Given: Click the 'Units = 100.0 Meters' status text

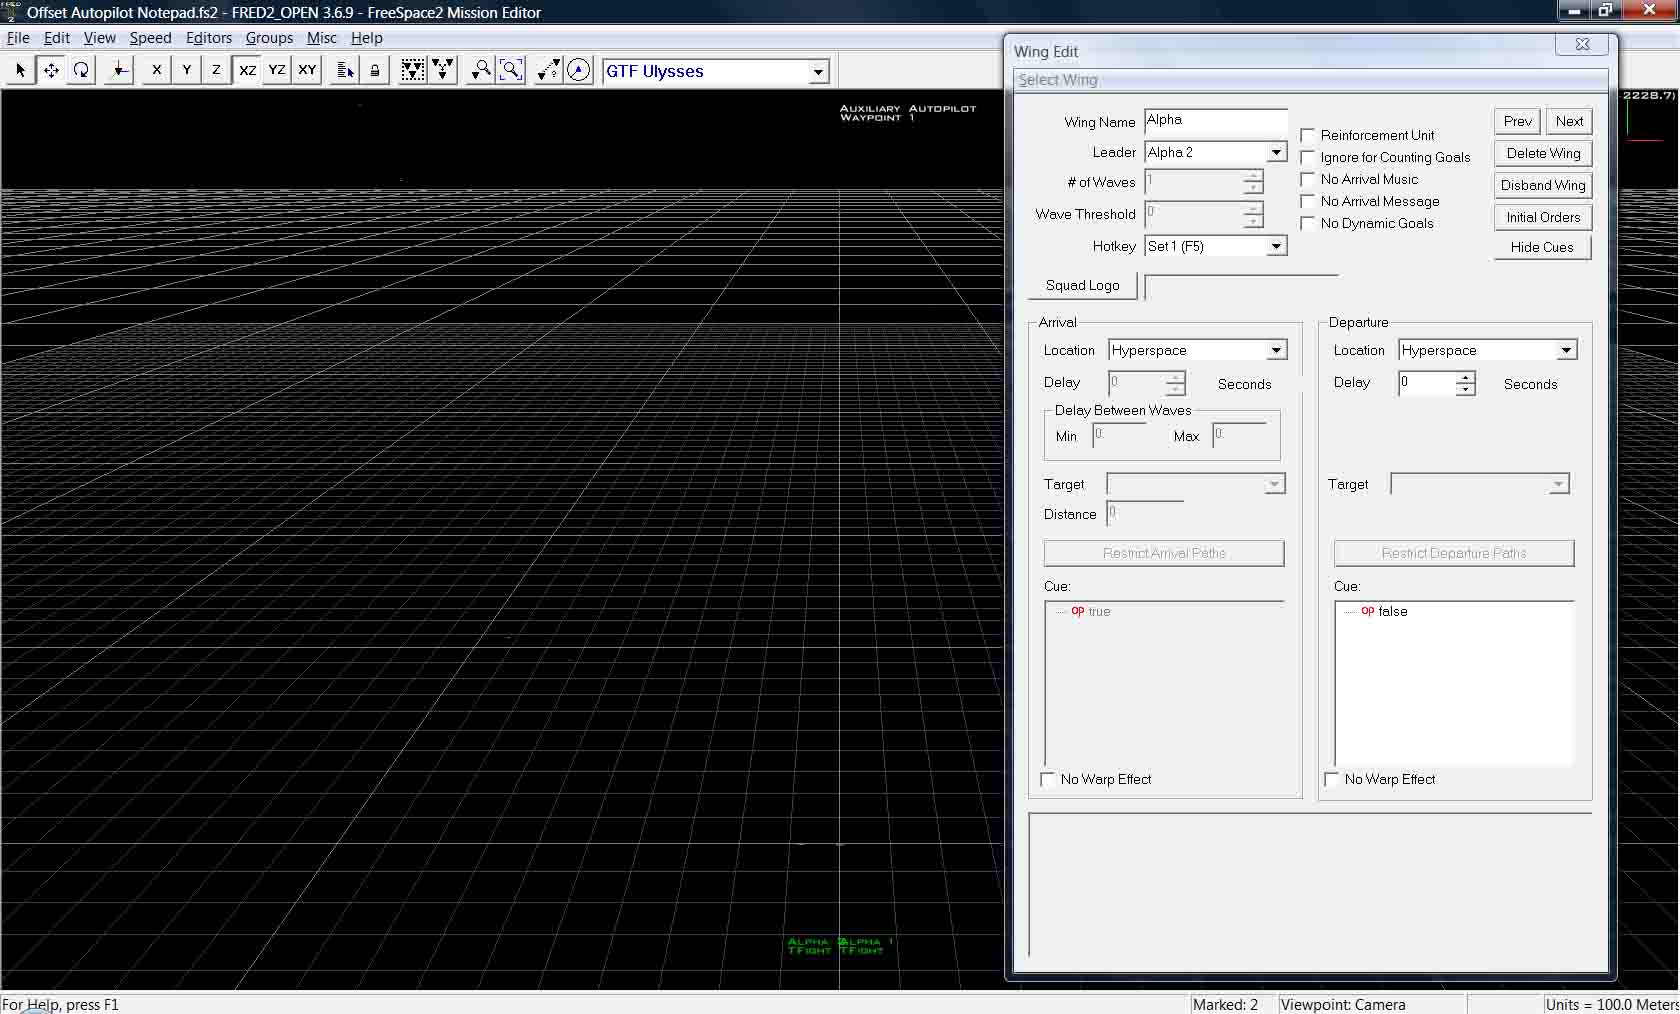Looking at the screenshot, I should (x=1611, y=1004).
